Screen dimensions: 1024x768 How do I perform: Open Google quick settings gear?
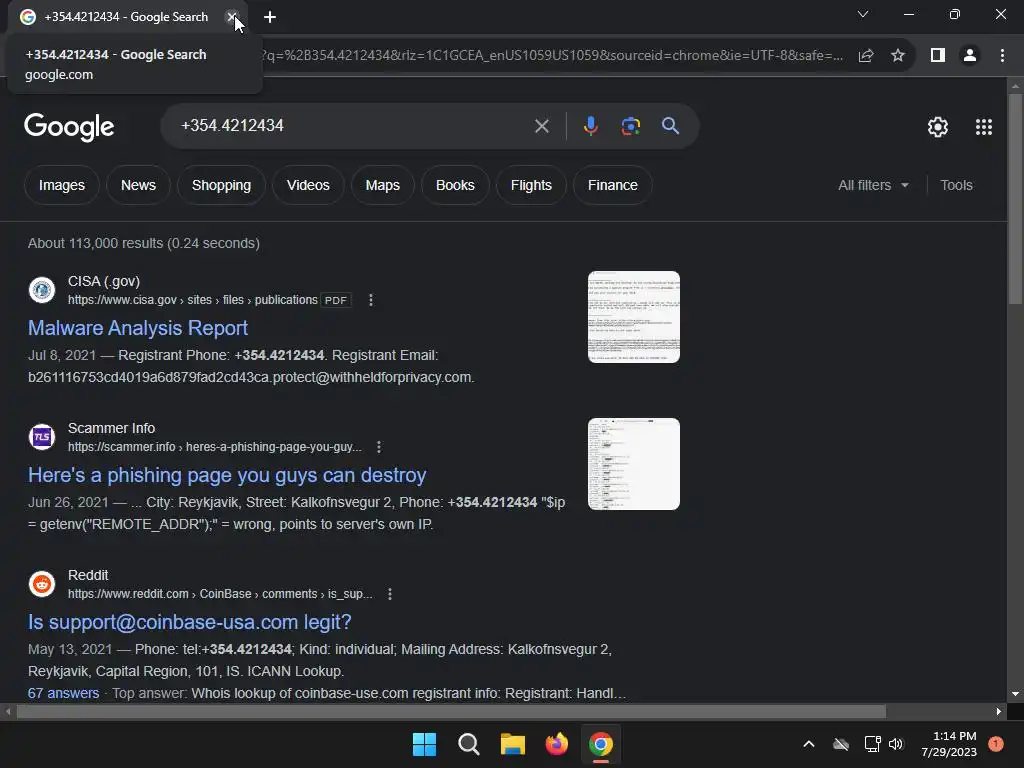click(938, 127)
